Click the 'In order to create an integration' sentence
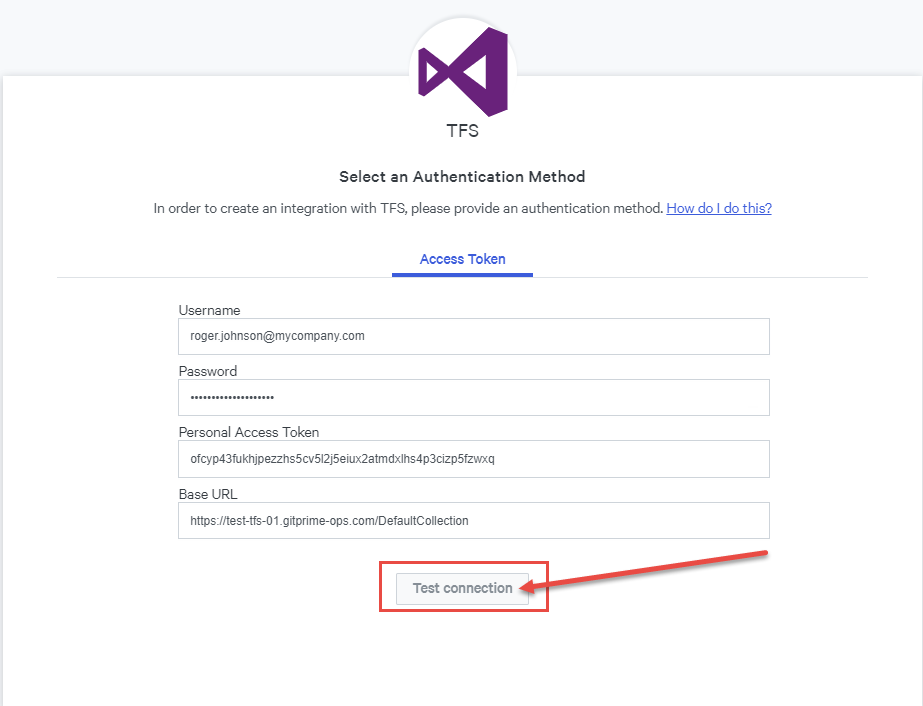The image size is (923, 706). point(409,208)
